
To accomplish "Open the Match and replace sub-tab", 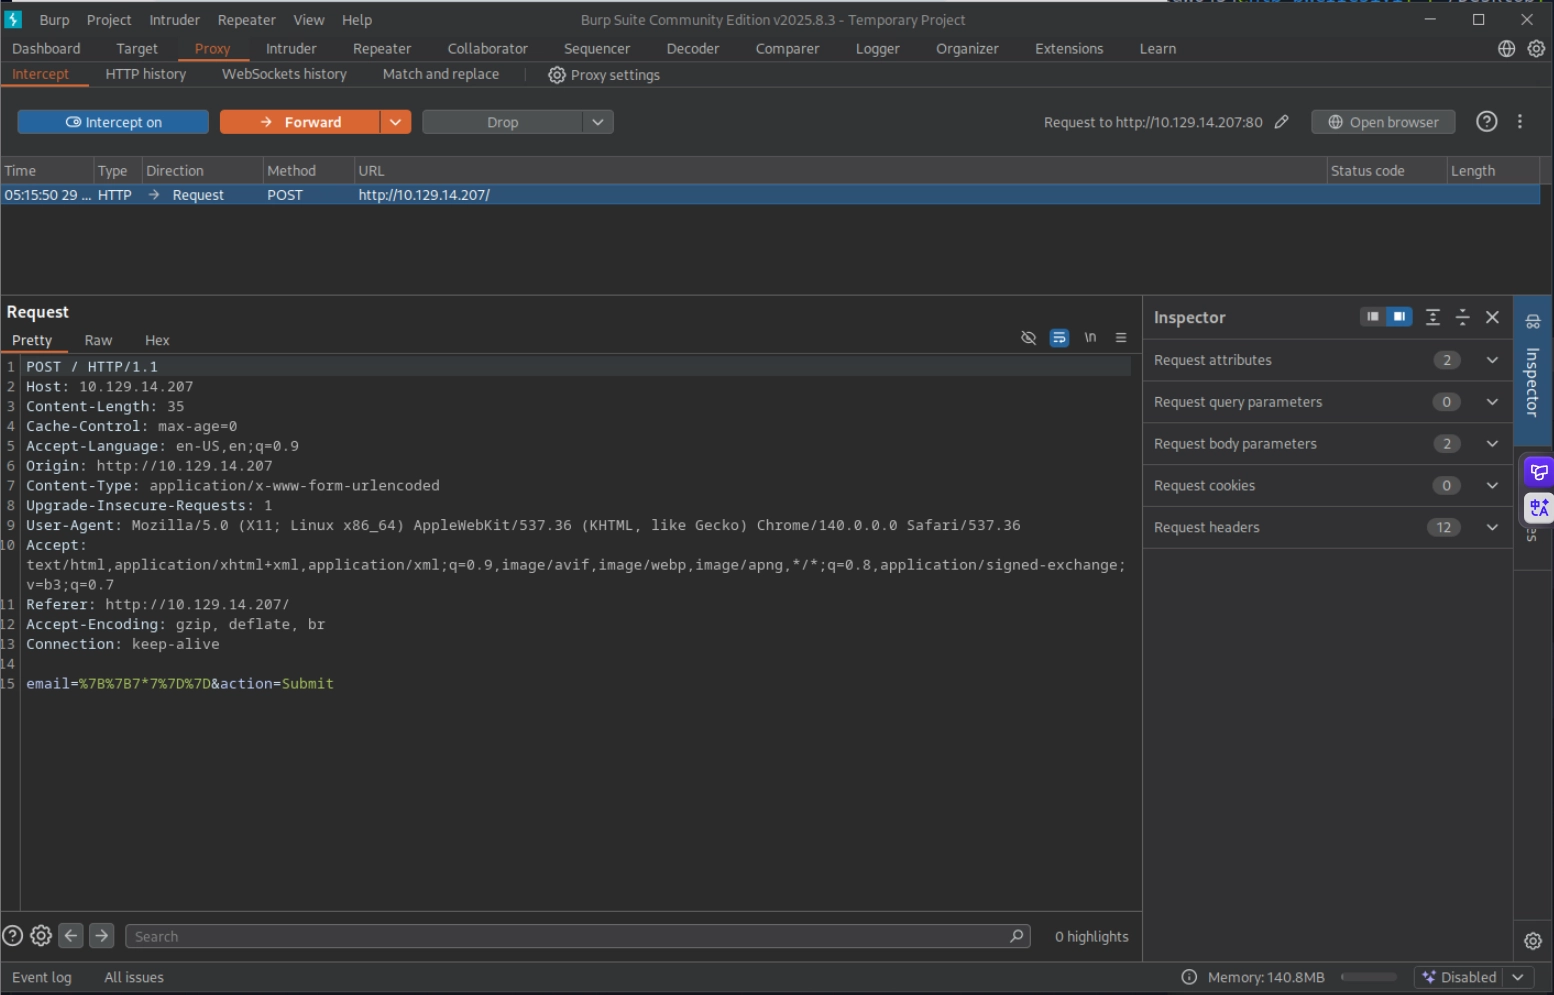I will click(441, 74).
